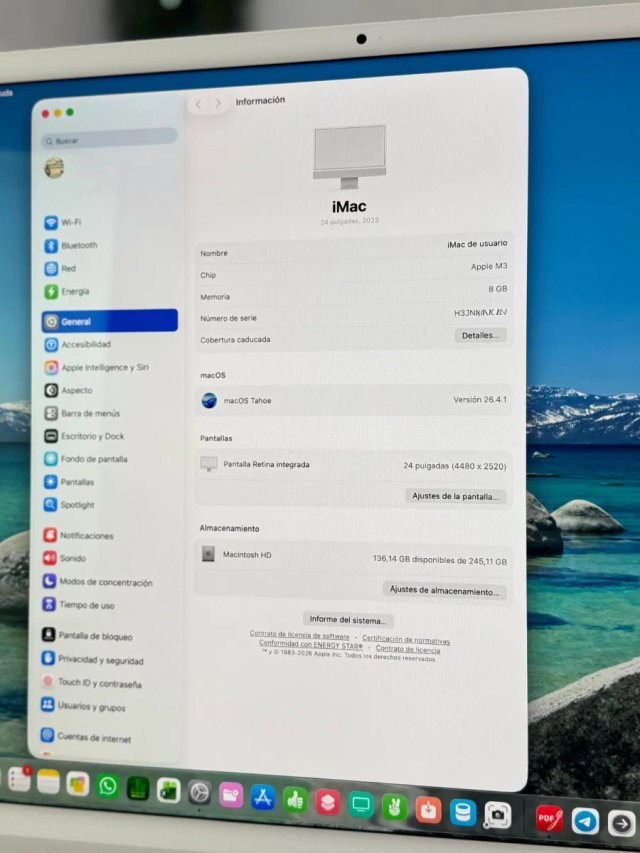Open the orange download app in Dock
Screen dimensions: 640x853
click(428, 809)
